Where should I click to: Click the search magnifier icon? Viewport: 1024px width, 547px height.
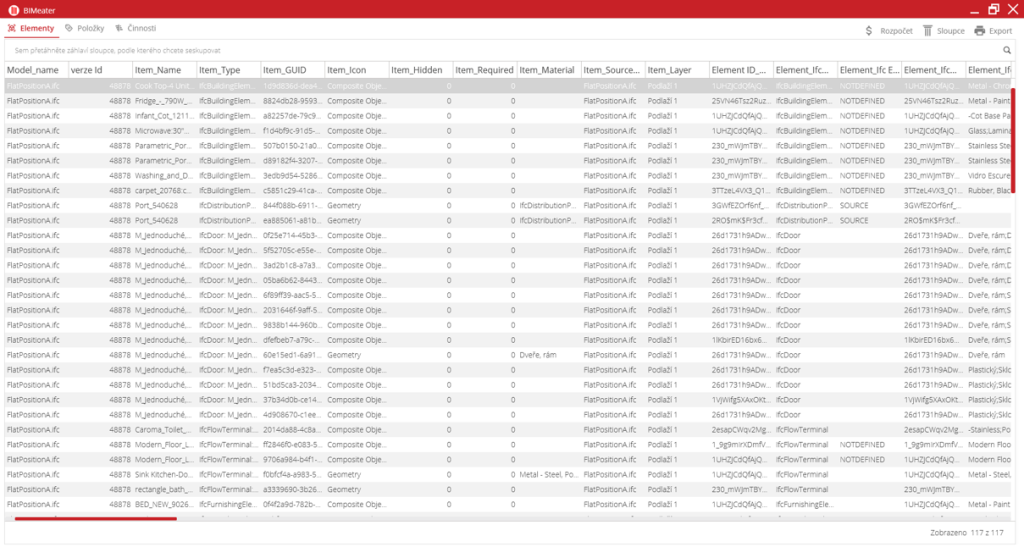[1007, 50]
